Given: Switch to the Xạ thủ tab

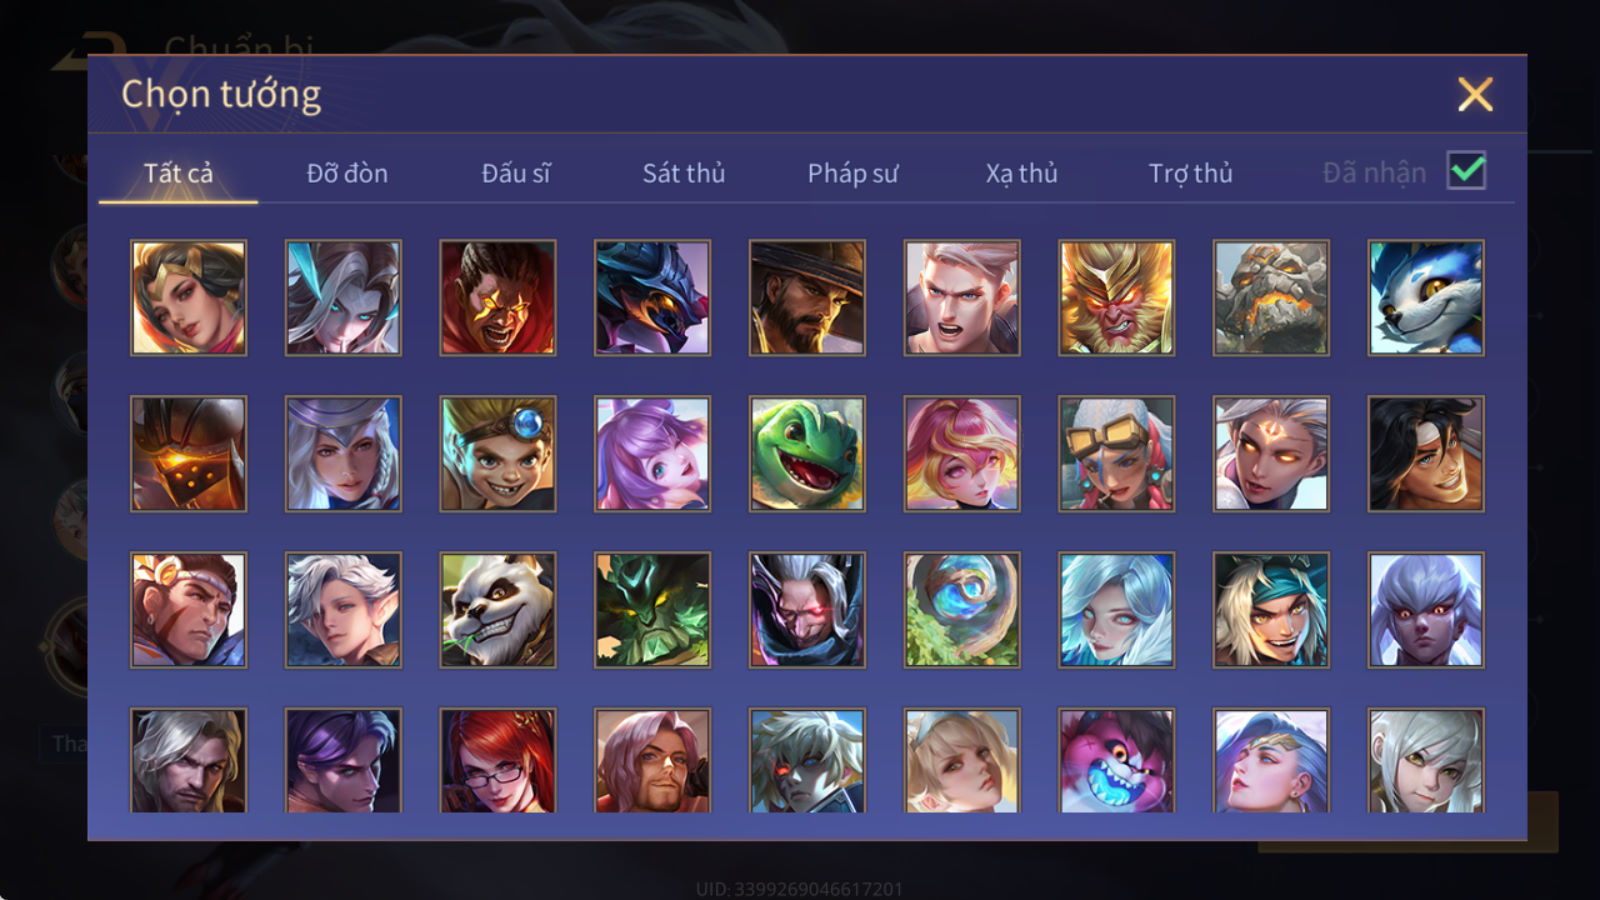Looking at the screenshot, I should pos(1021,173).
